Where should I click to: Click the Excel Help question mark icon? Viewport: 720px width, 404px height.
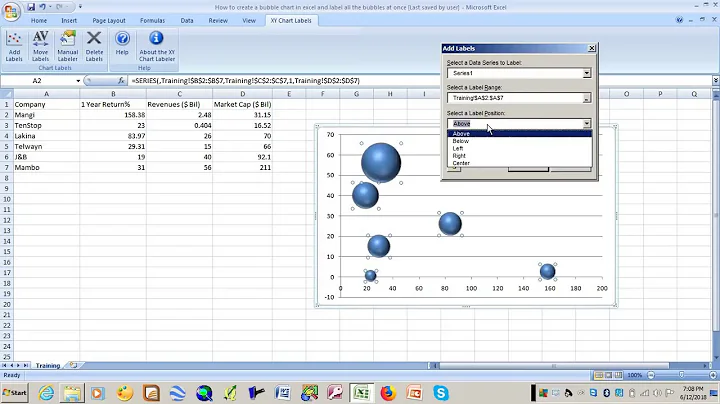[x=679, y=20]
